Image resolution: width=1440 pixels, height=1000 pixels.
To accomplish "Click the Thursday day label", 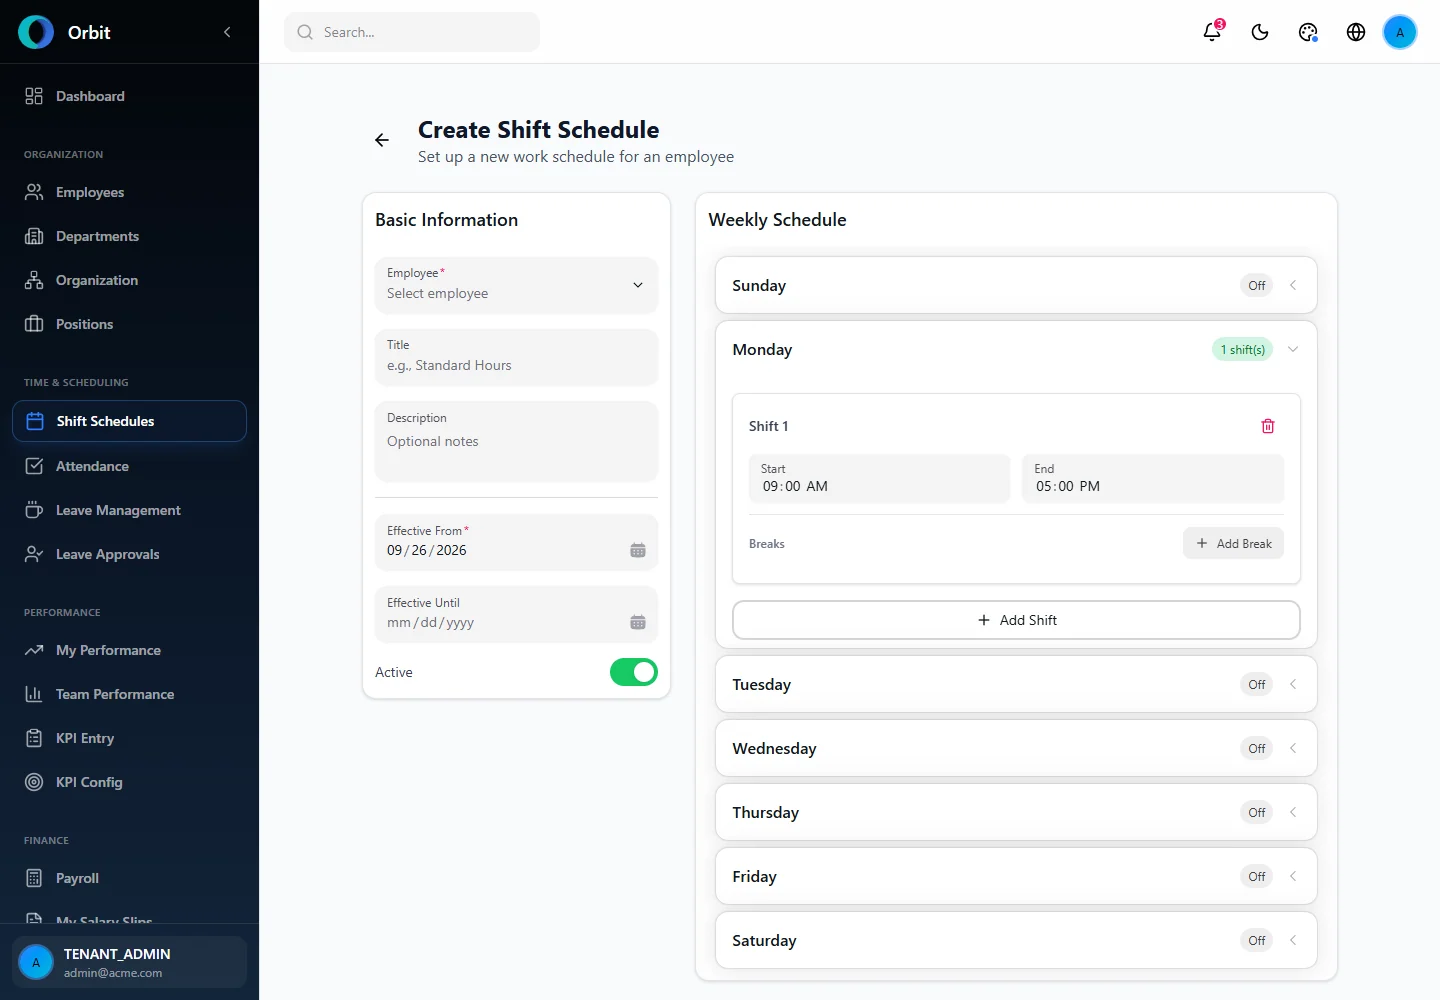I will 766,812.
